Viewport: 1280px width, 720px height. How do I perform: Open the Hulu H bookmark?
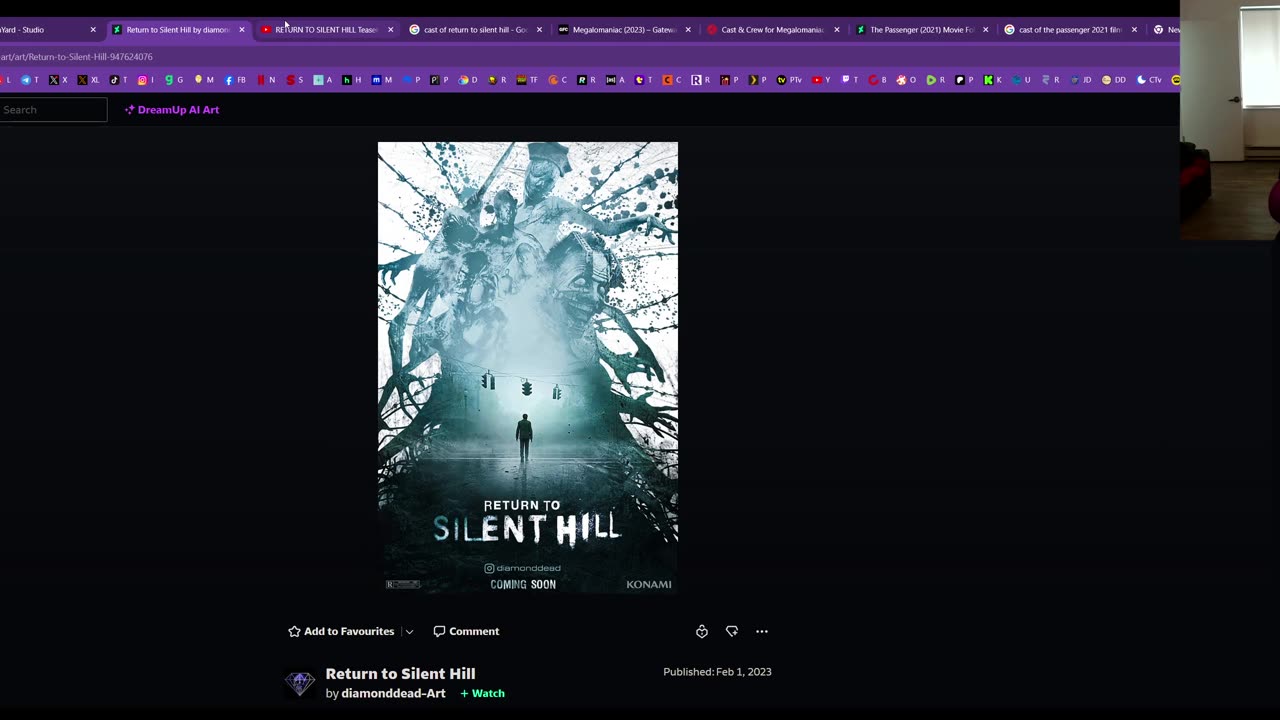pyautogui.click(x=352, y=80)
